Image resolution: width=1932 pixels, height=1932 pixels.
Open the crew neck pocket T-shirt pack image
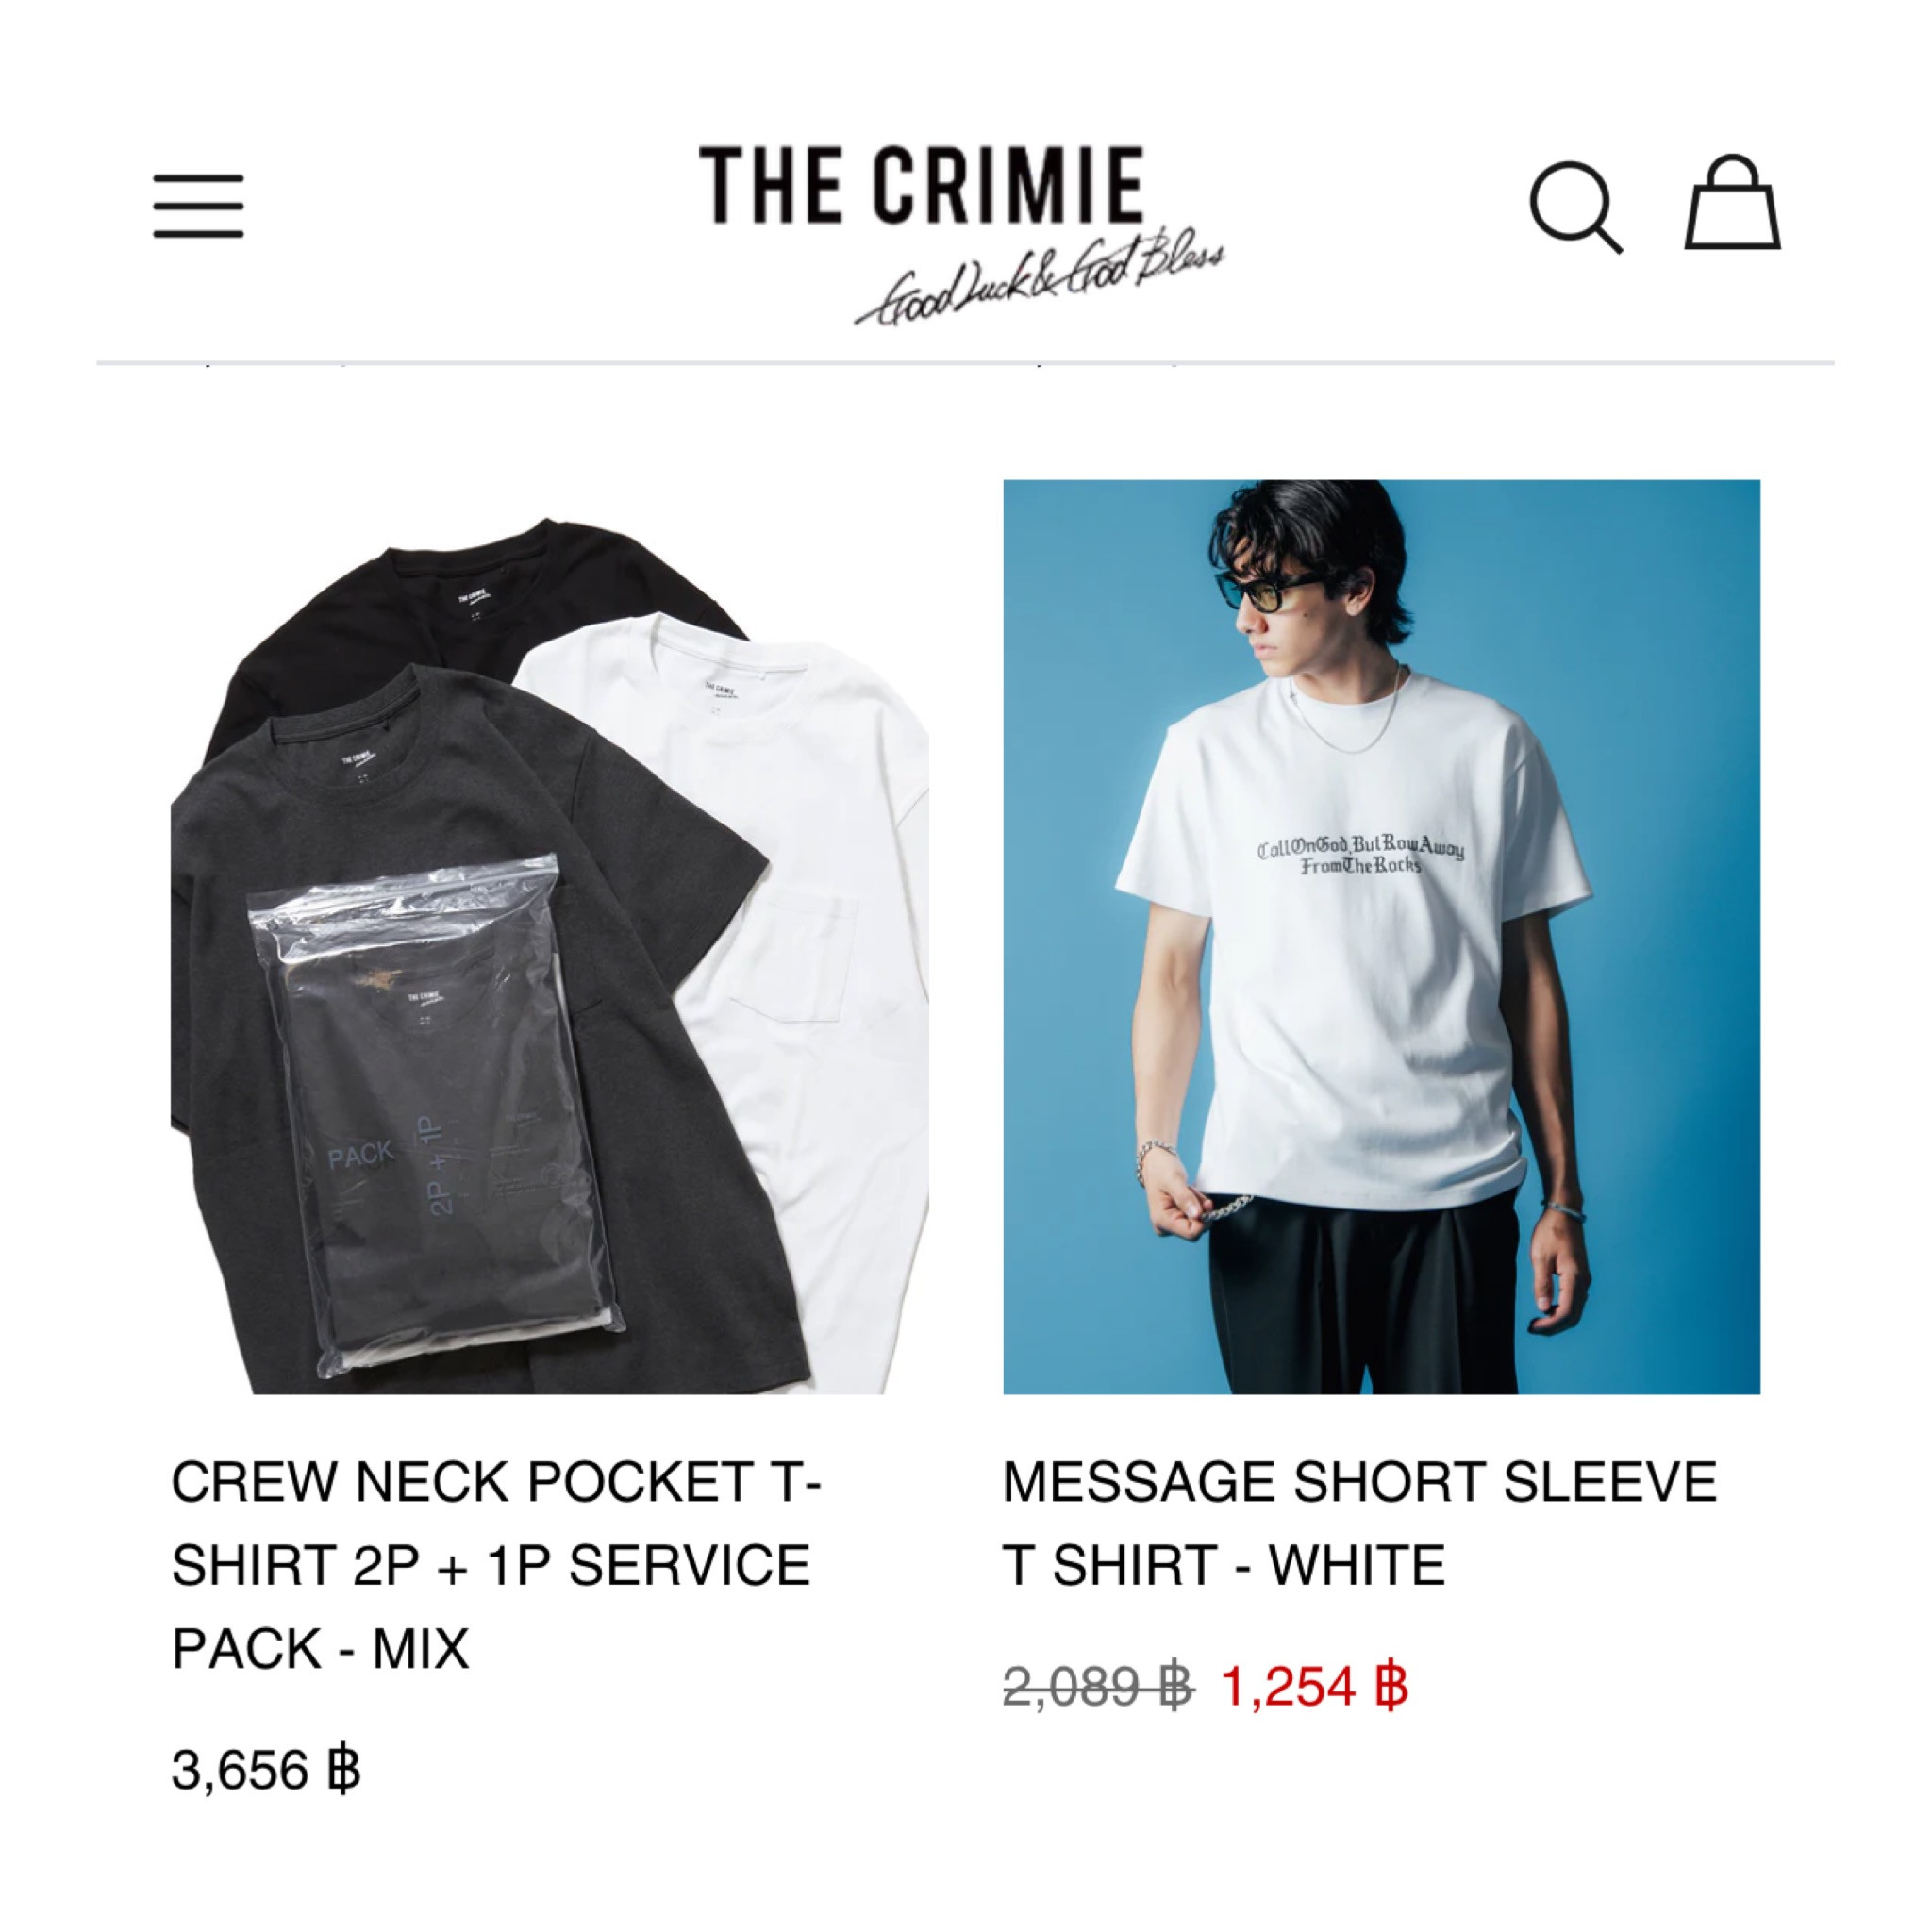pyautogui.click(x=550, y=937)
